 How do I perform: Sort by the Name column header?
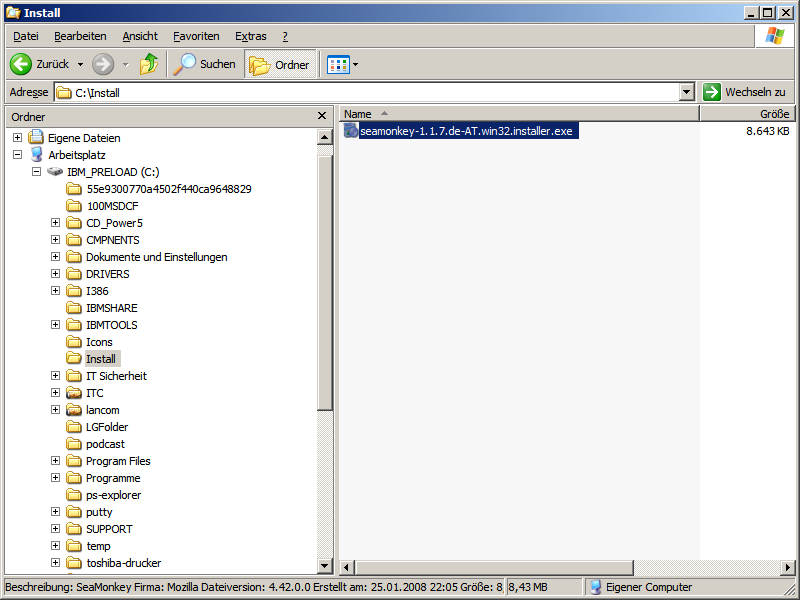[x=519, y=114]
